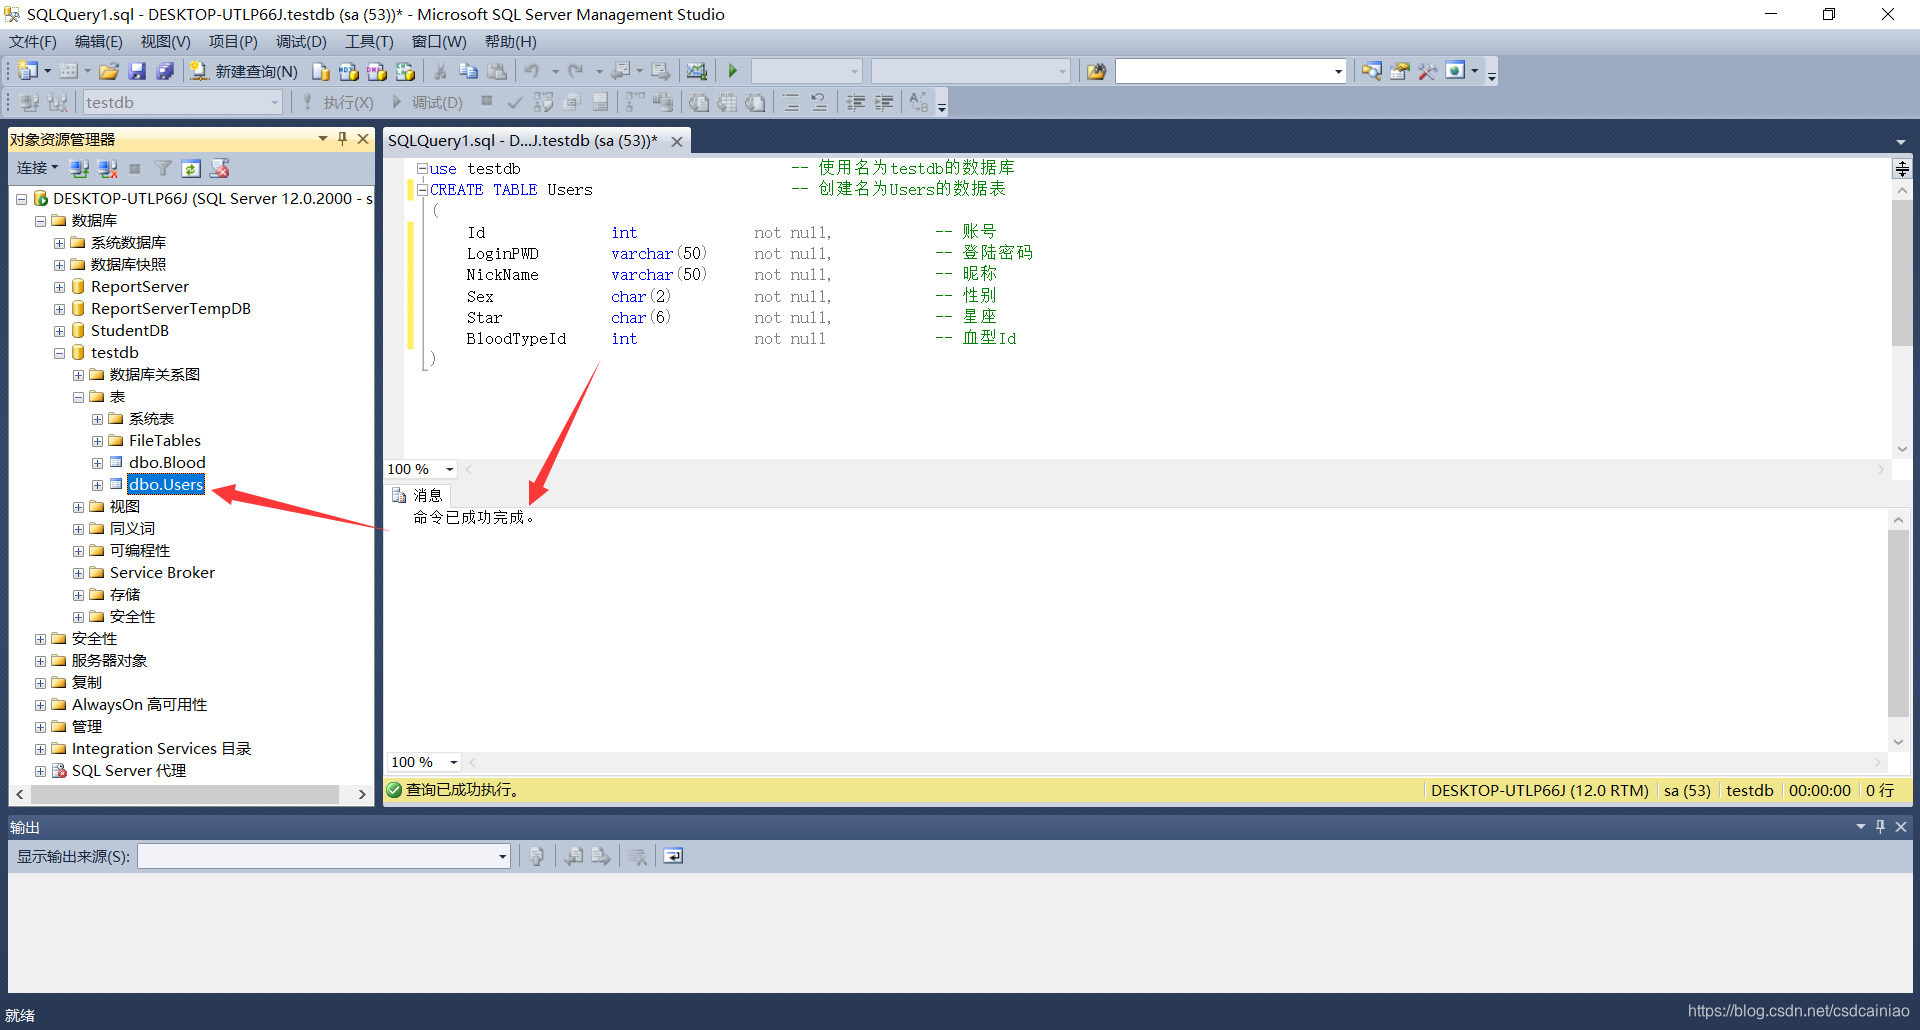Open the 文件(F) menu
This screenshot has width=1920, height=1030.
[33, 41]
